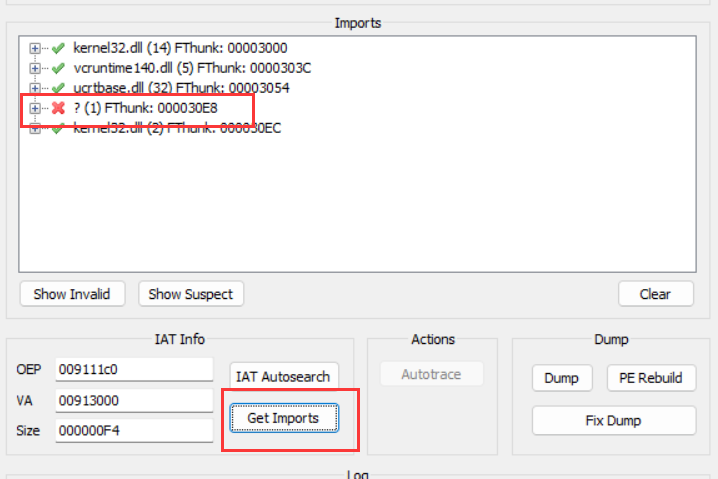Start PE Rebuild

tap(650, 378)
